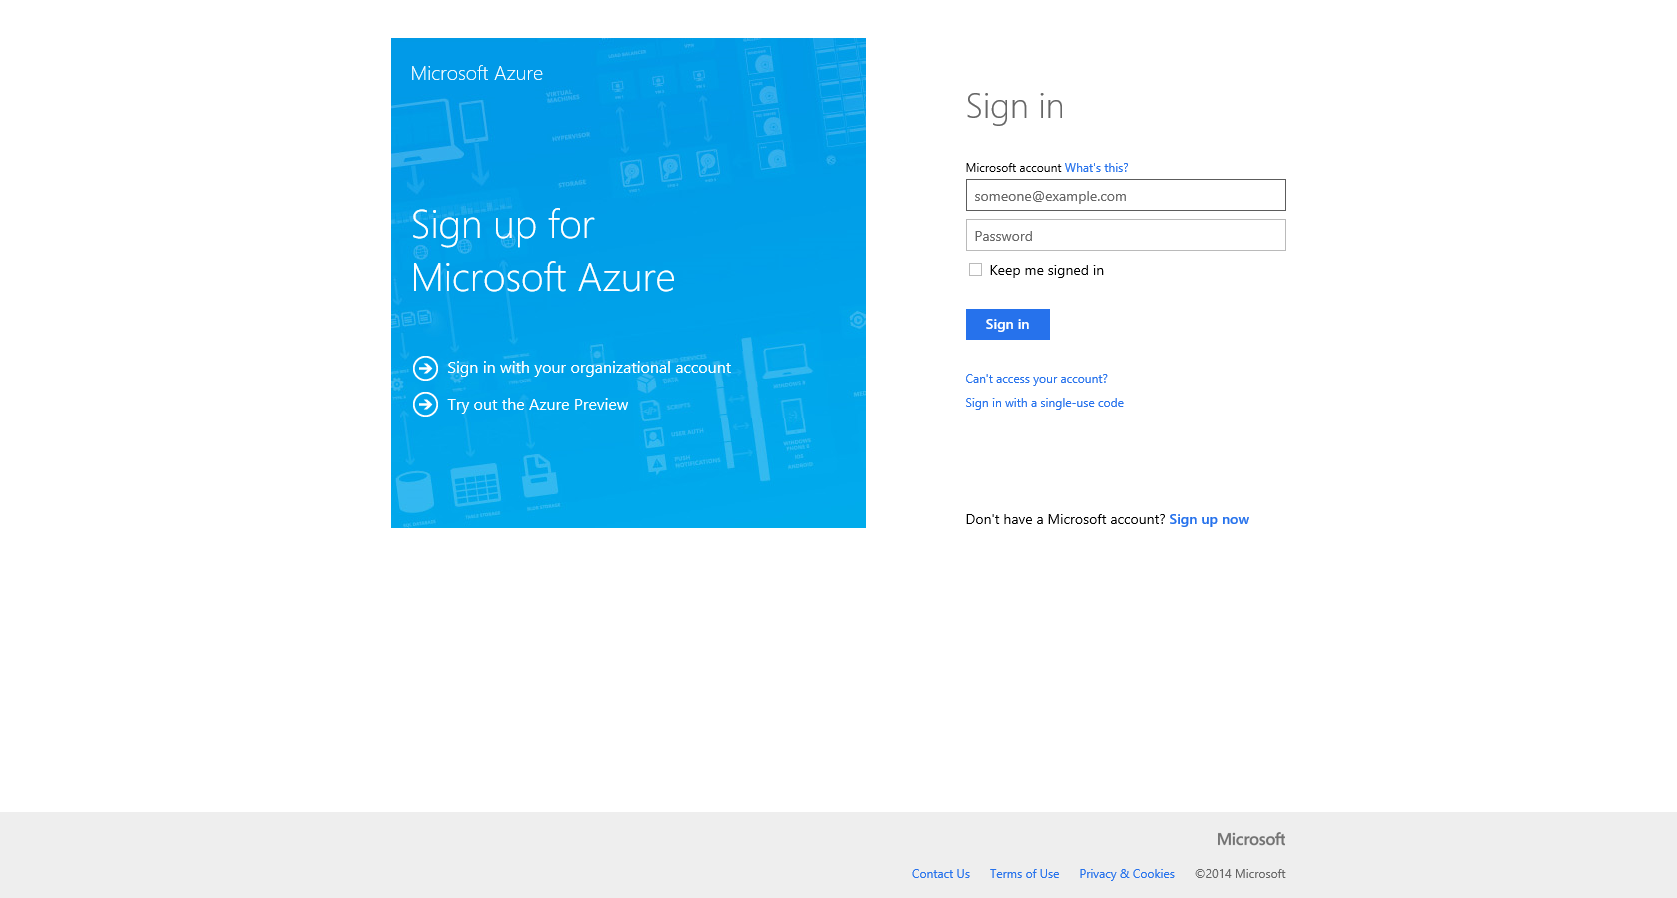Choose Sign in with a single-use code
The width and height of the screenshot is (1677, 898).
point(1044,403)
